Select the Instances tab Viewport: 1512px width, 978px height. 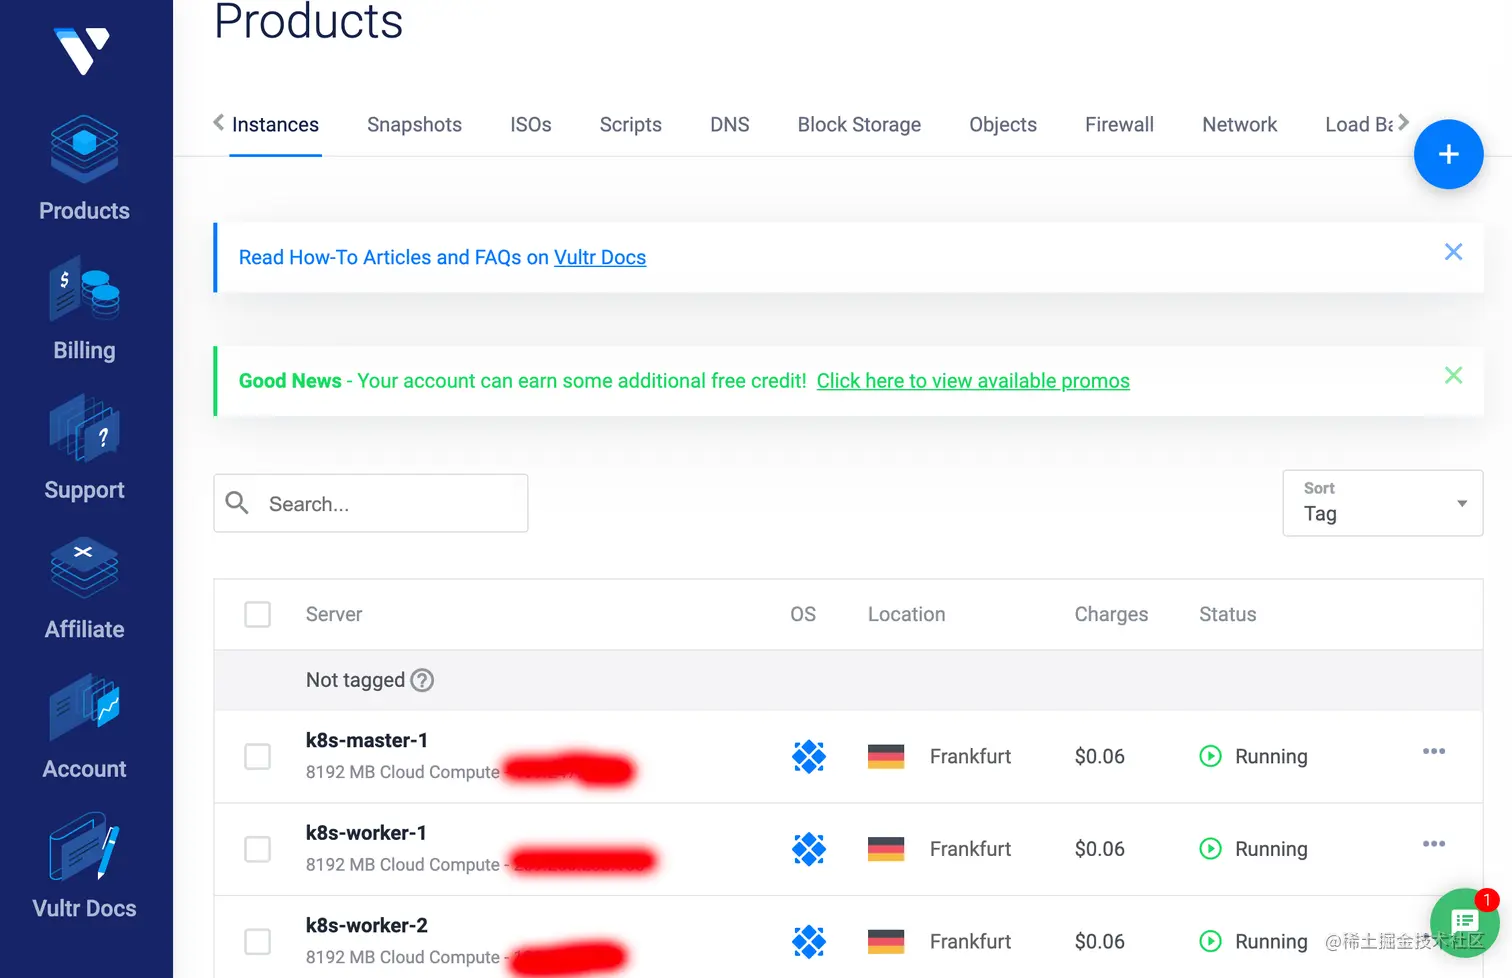pos(275,125)
